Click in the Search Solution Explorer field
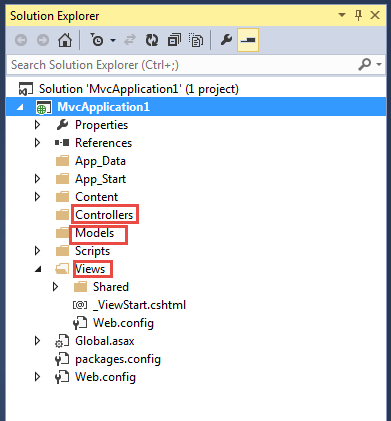The height and width of the screenshot is (421, 391). click(180, 65)
